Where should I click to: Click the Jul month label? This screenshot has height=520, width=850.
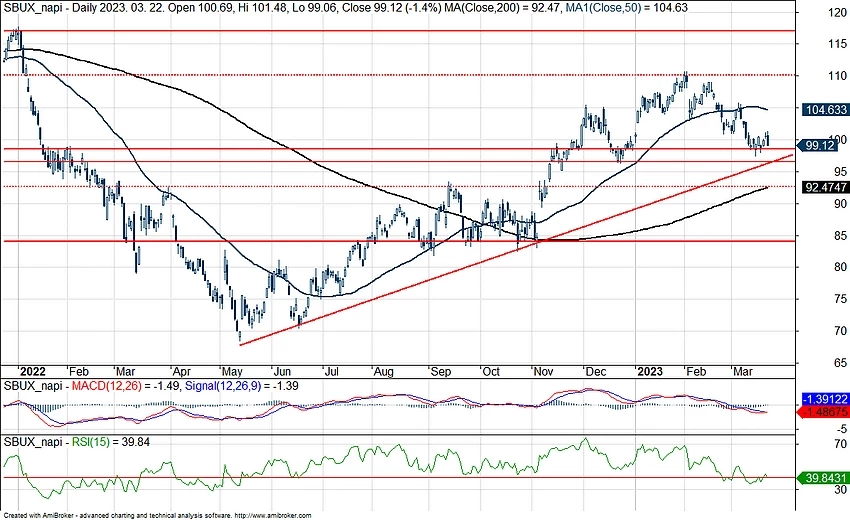[331, 371]
